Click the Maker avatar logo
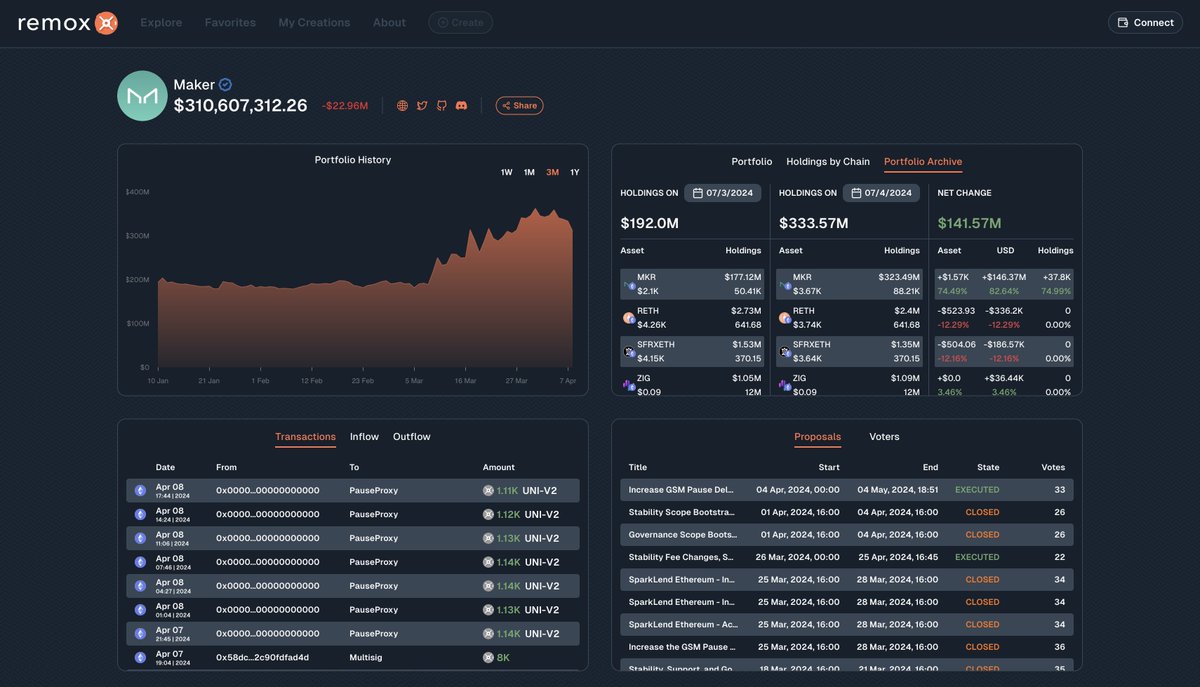The image size is (1200, 687). [142, 96]
